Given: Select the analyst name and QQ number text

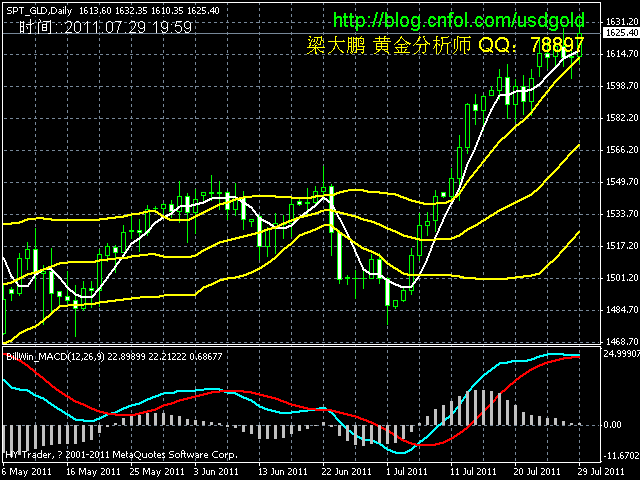Looking at the screenshot, I should click(x=445, y=45).
